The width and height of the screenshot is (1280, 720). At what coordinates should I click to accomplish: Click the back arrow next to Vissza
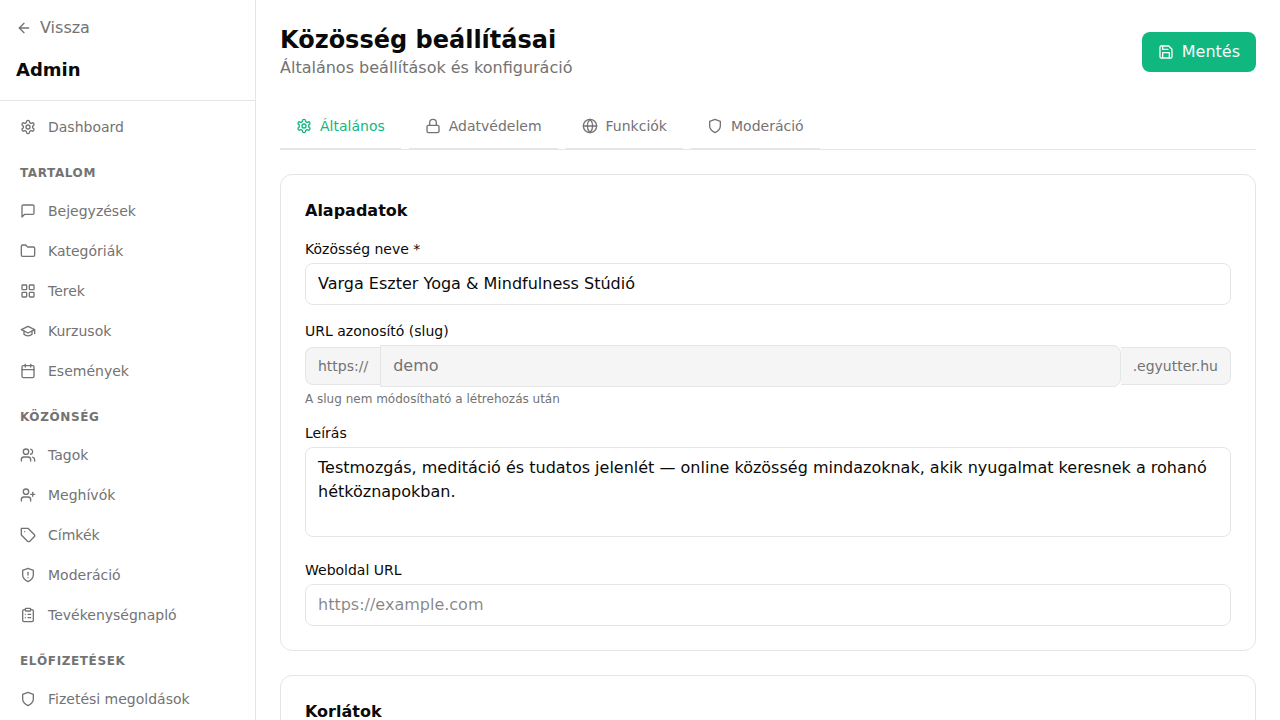coord(22,27)
